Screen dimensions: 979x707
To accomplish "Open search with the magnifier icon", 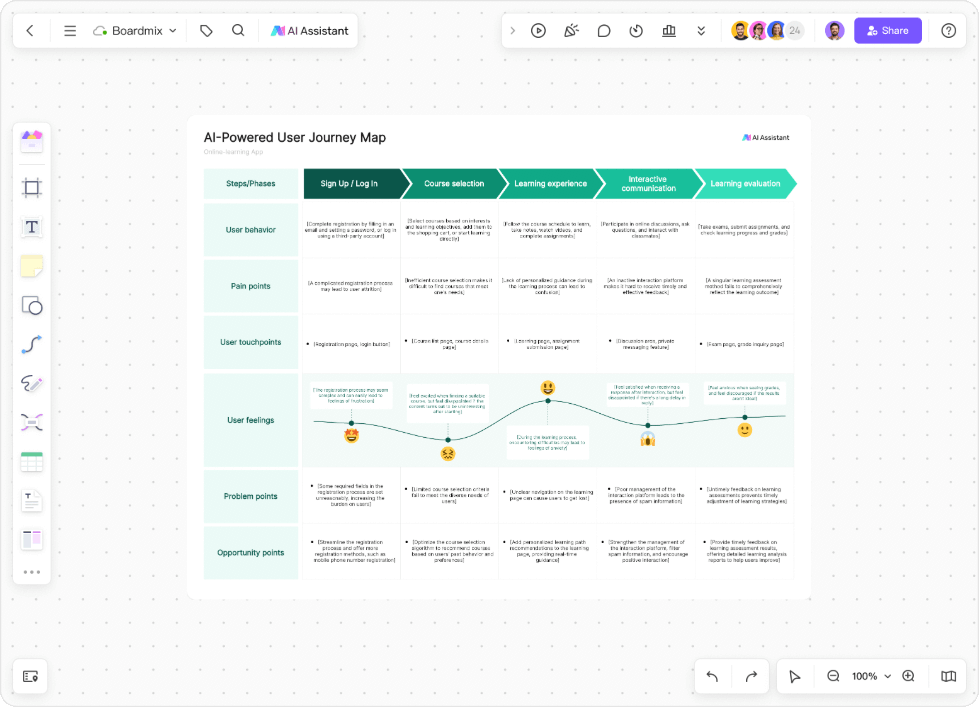I will point(238,31).
